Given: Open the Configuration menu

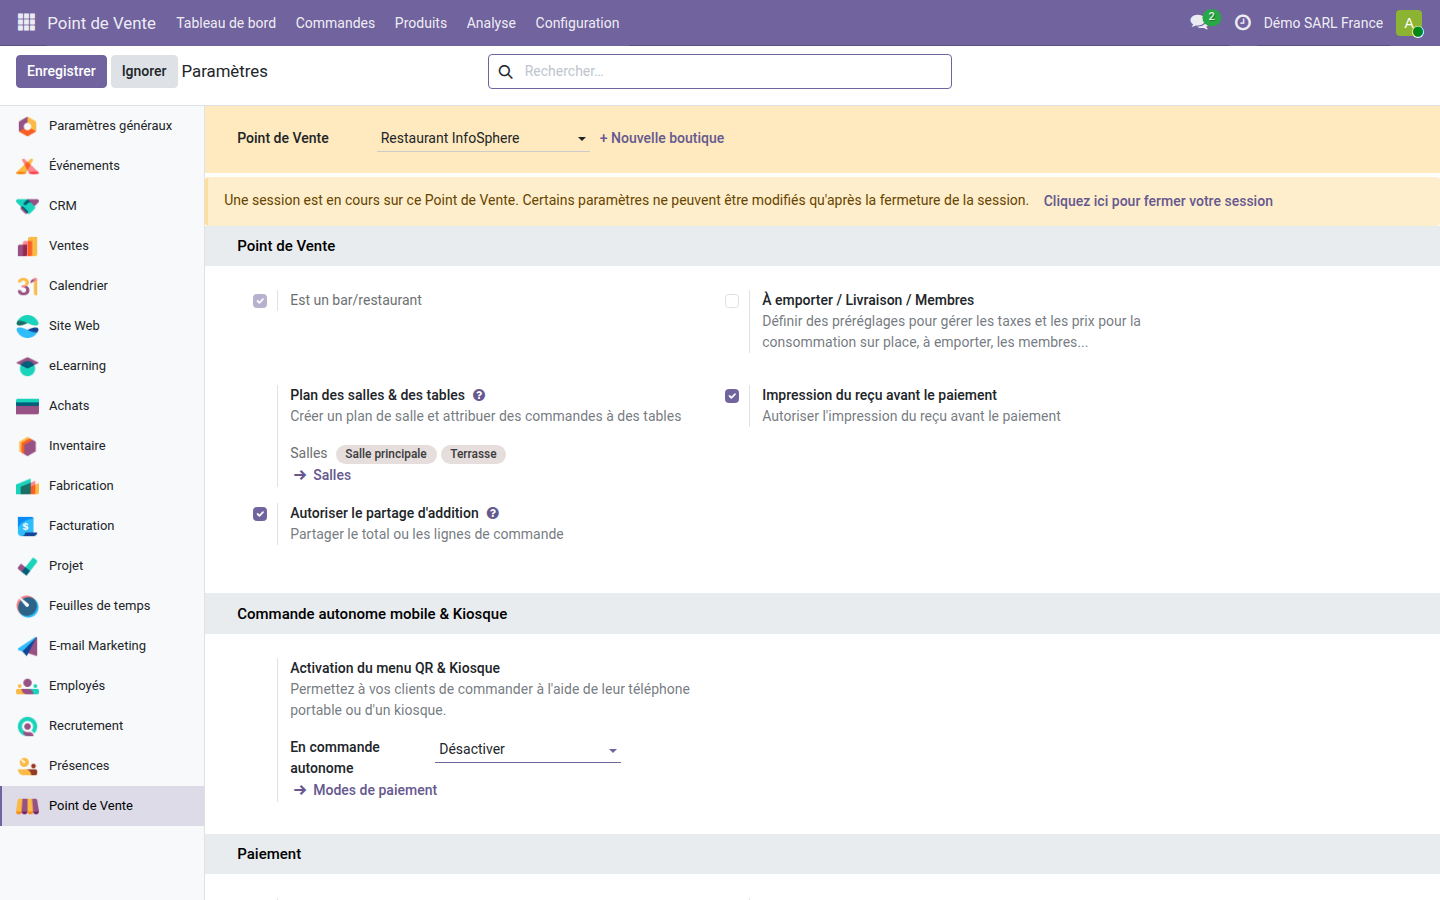Looking at the screenshot, I should pos(577,23).
